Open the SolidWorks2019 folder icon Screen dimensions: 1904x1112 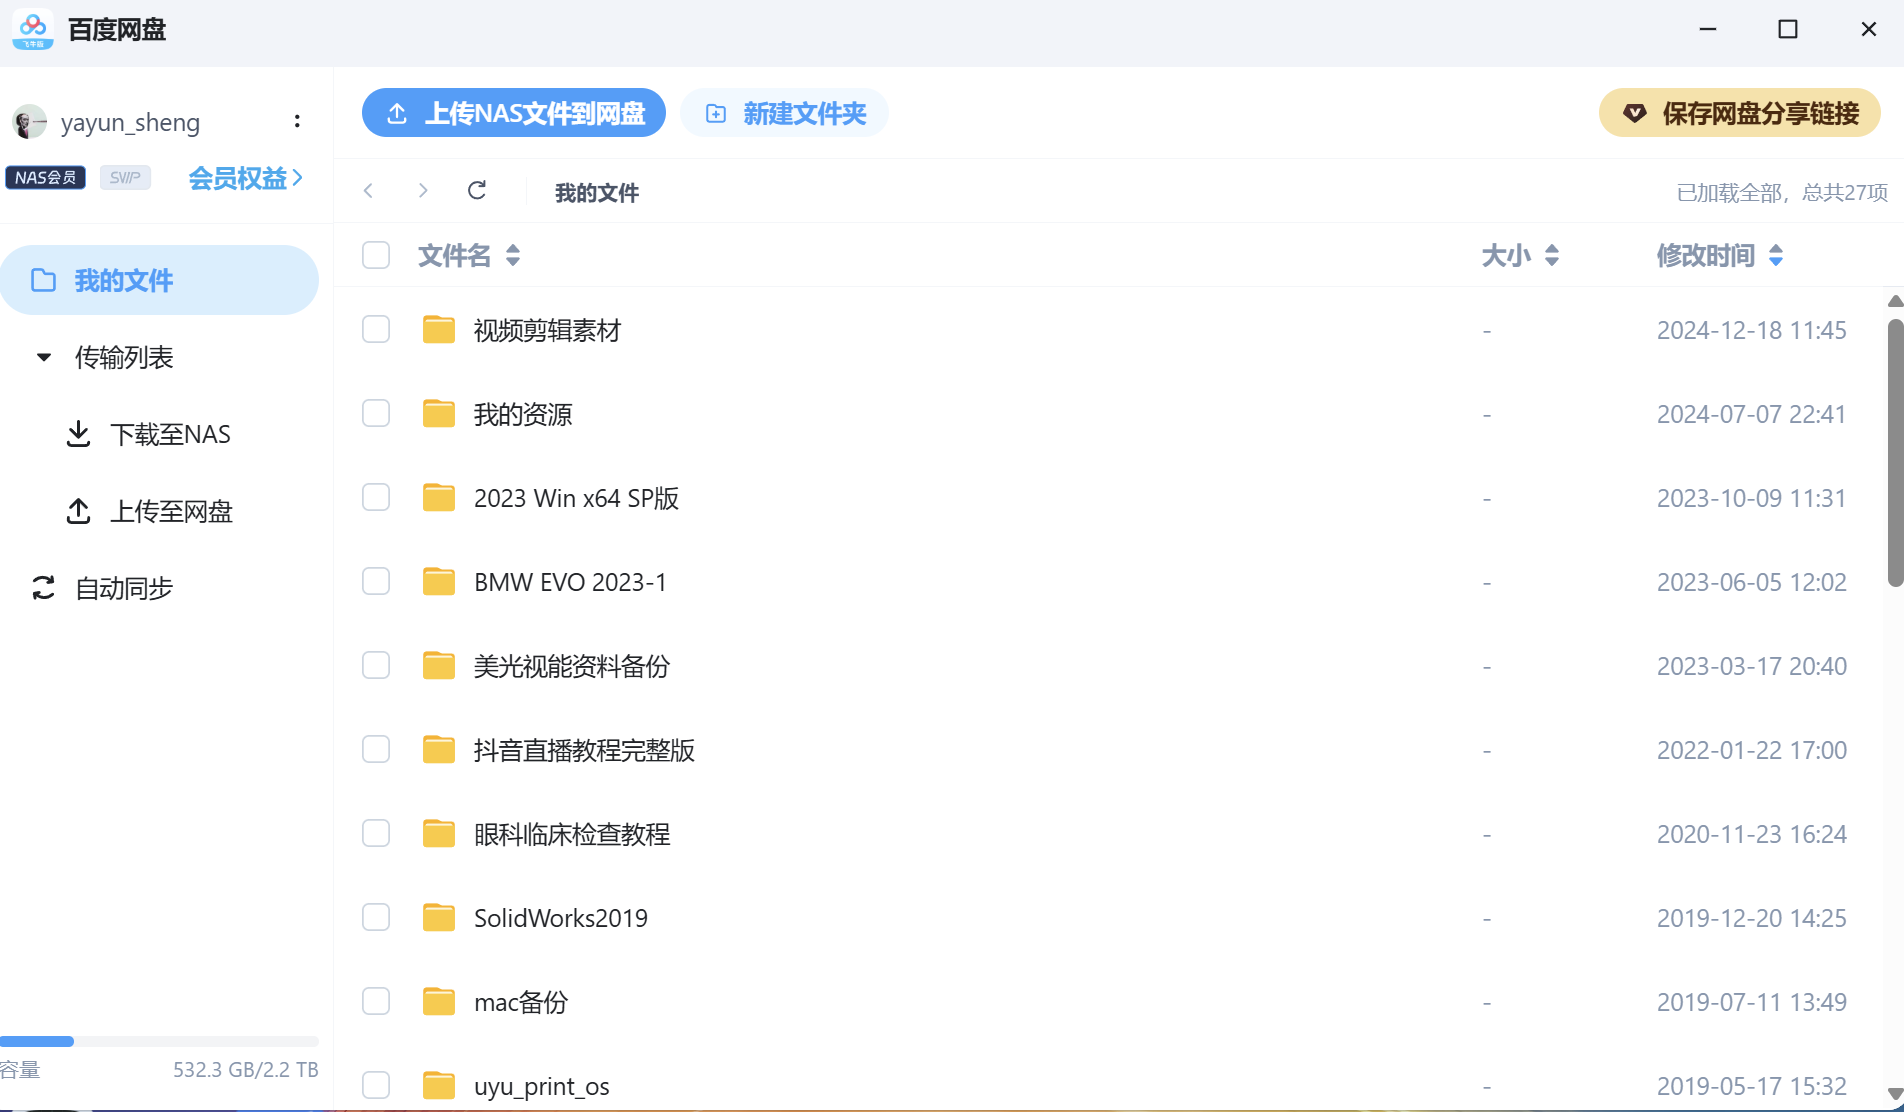coord(439,917)
